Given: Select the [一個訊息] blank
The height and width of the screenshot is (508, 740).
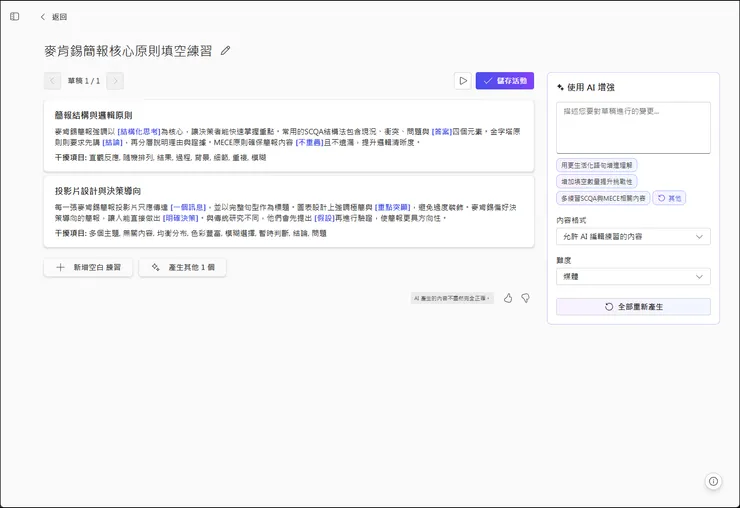Looking at the screenshot, I should pyautogui.click(x=188, y=207).
